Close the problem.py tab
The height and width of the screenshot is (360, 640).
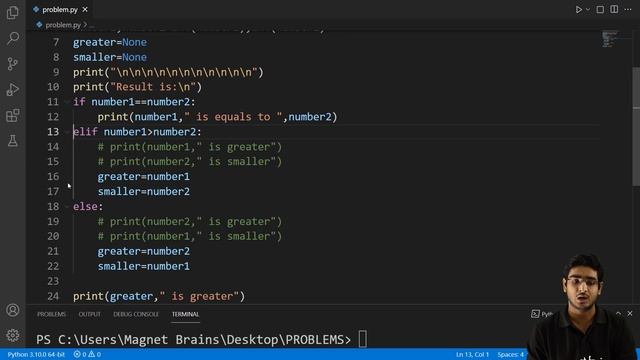(85, 9)
